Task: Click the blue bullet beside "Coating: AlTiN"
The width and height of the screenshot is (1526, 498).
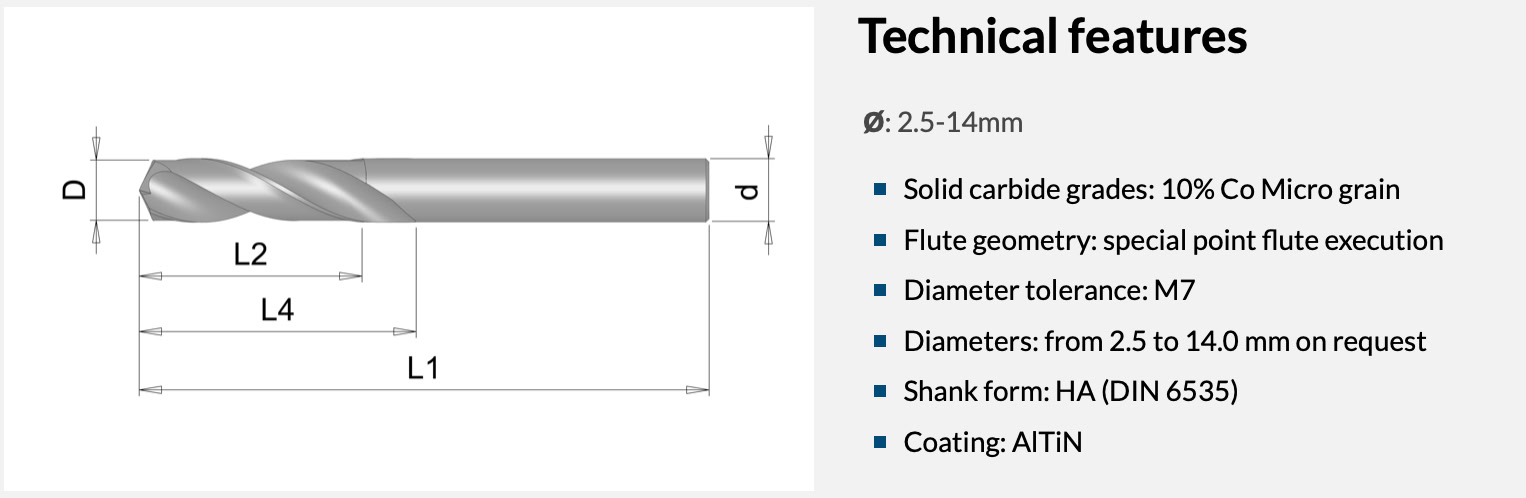Action: click(x=880, y=442)
